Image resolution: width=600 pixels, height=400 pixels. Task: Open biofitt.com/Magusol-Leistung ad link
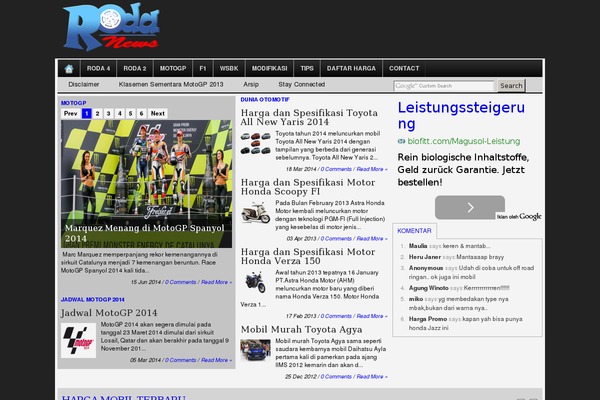click(x=463, y=141)
